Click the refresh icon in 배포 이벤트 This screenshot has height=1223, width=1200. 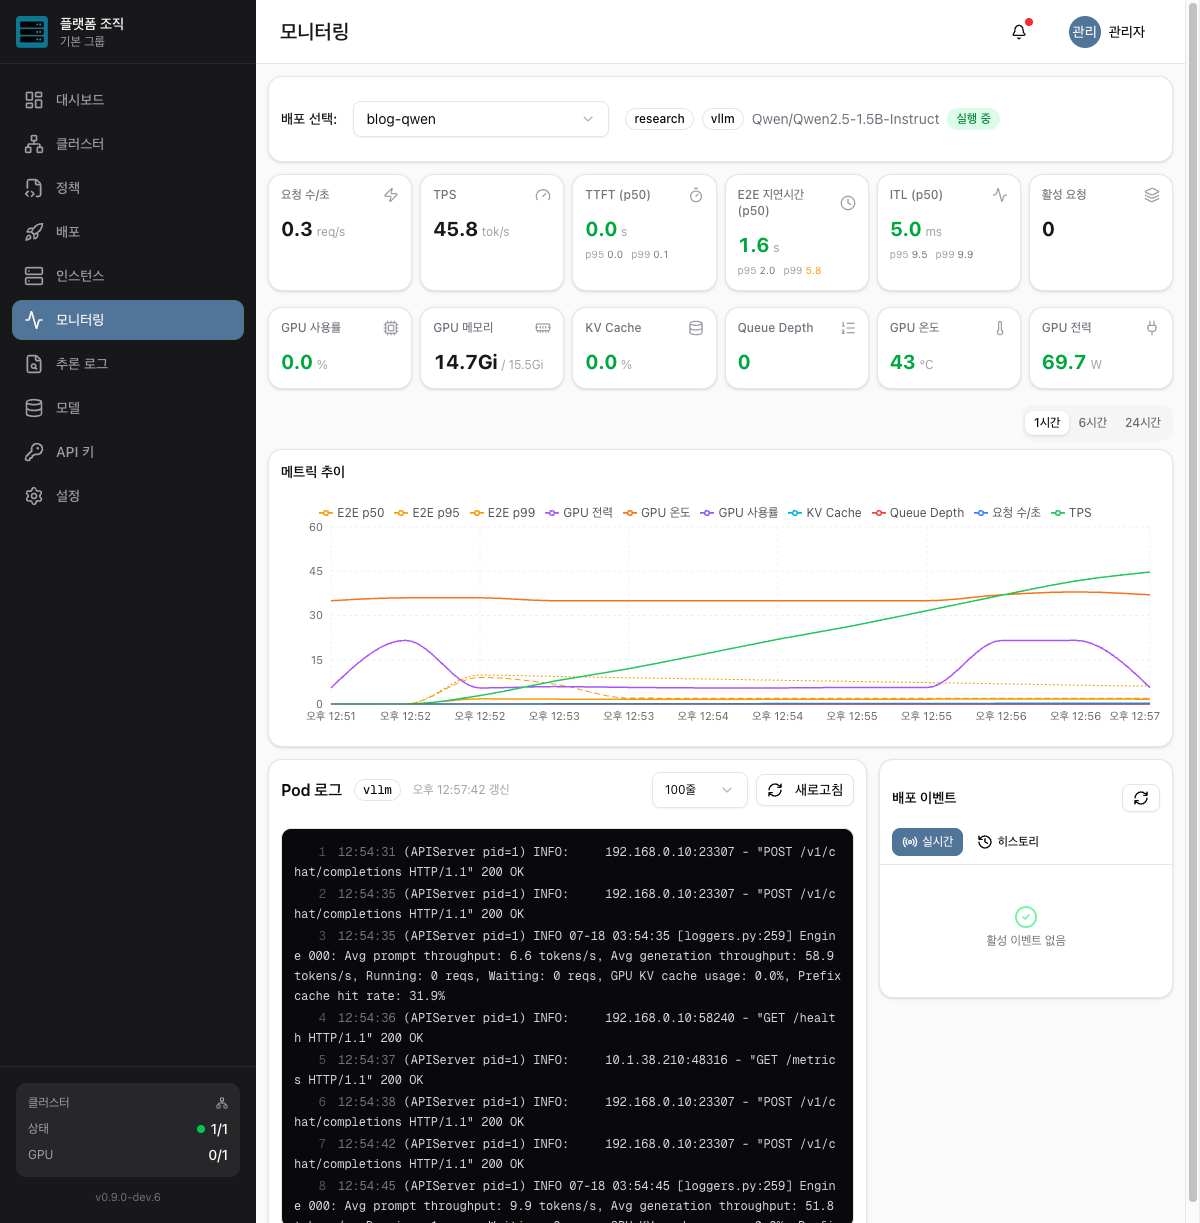[1141, 798]
